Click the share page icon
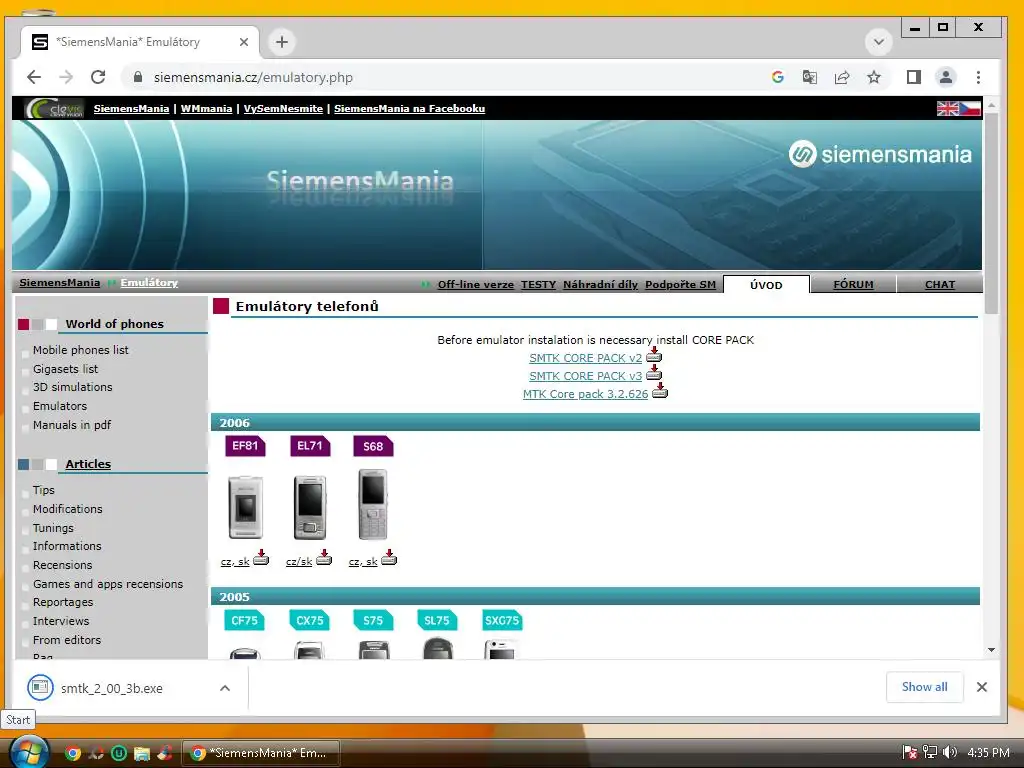1024x768 pixels. click(x=842, y=77)
